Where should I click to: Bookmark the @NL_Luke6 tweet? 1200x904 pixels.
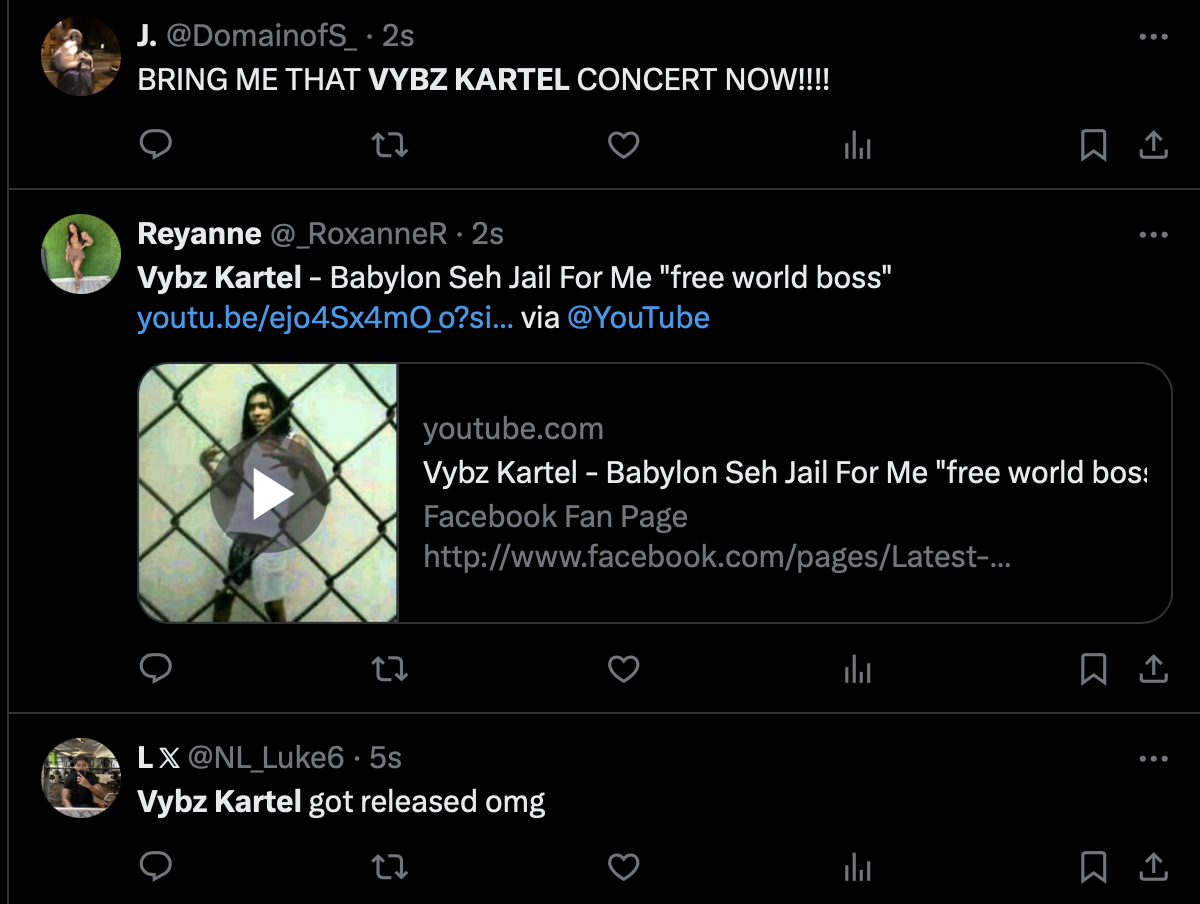[1093, 867]
